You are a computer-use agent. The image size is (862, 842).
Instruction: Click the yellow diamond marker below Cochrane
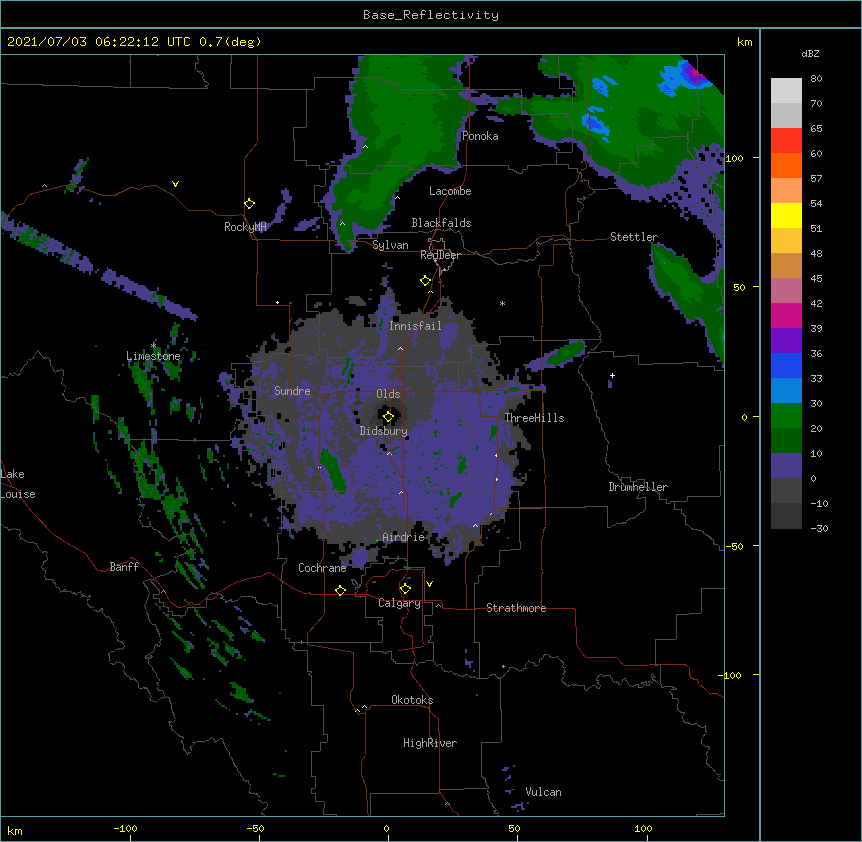click(340, 590)
